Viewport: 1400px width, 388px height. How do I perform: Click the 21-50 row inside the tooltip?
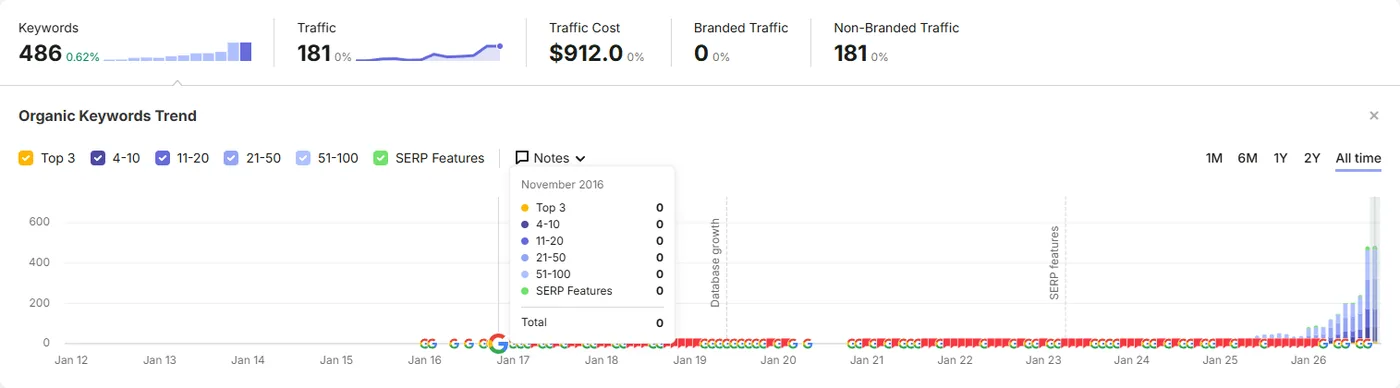tap(592, 258)
